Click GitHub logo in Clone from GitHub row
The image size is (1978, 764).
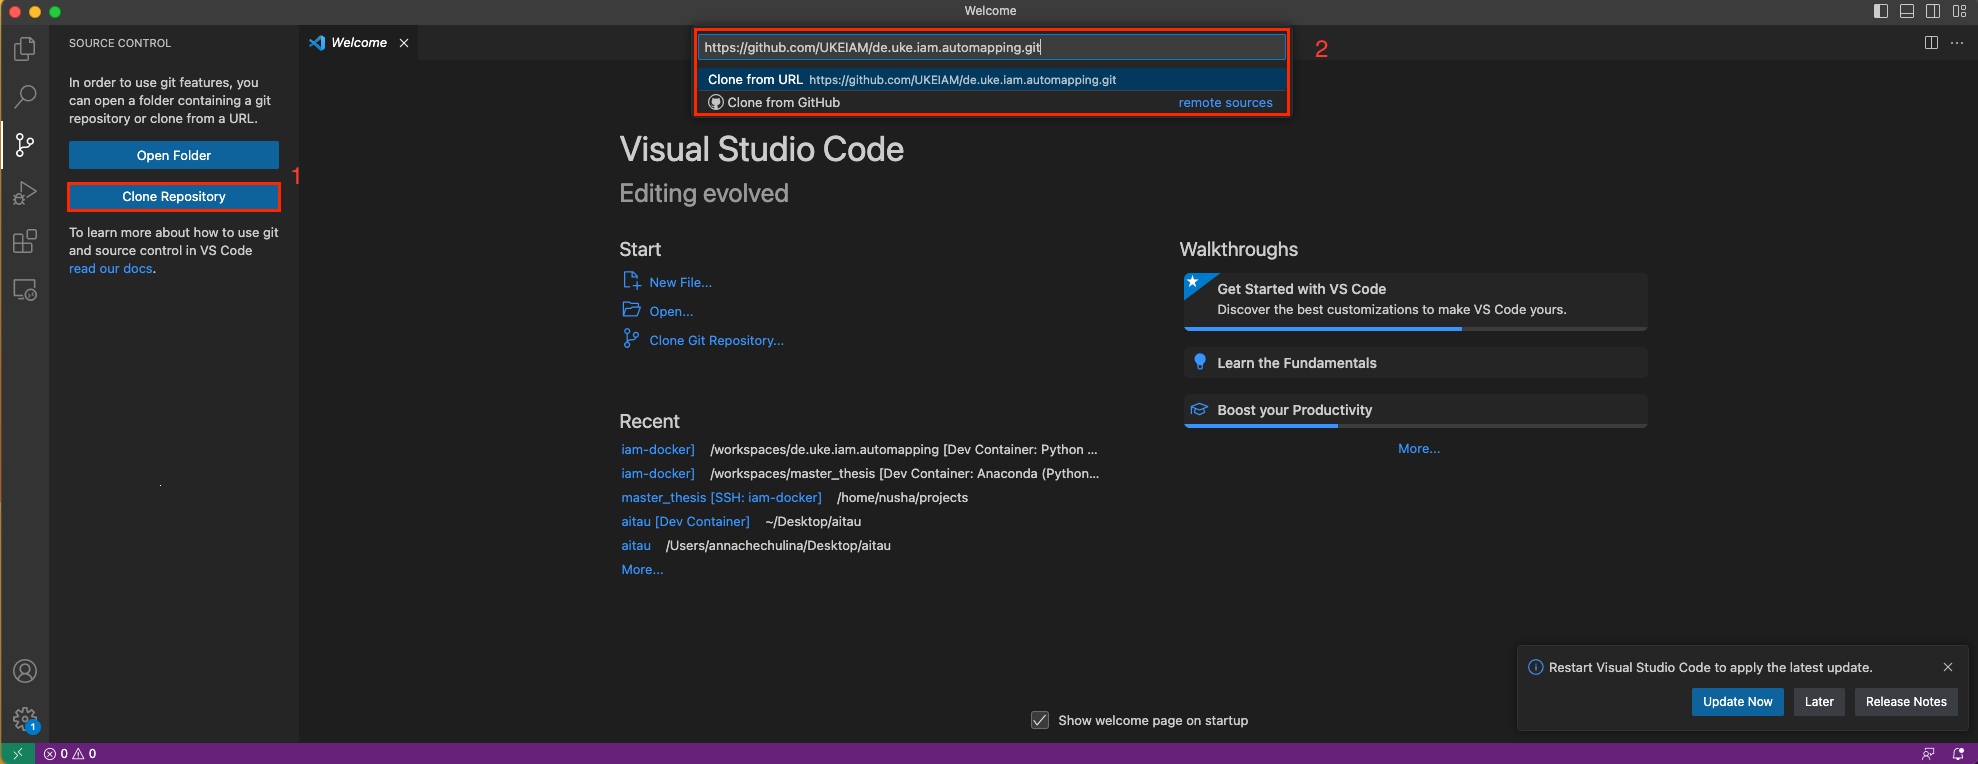click(x=716, y=102)
